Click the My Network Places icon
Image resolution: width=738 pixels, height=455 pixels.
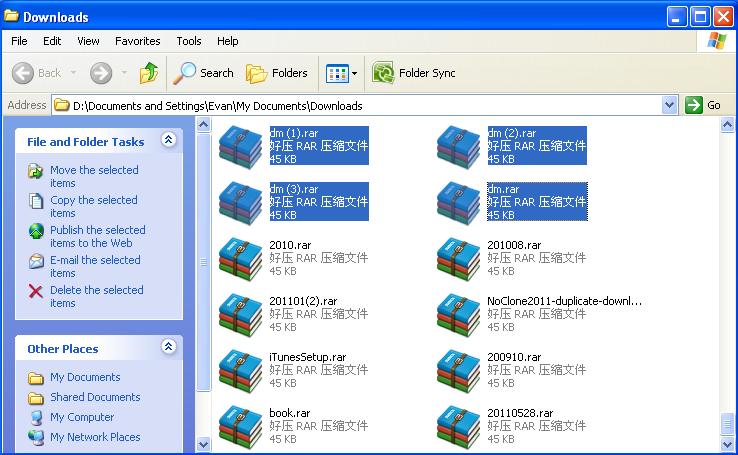pos(36,437)
